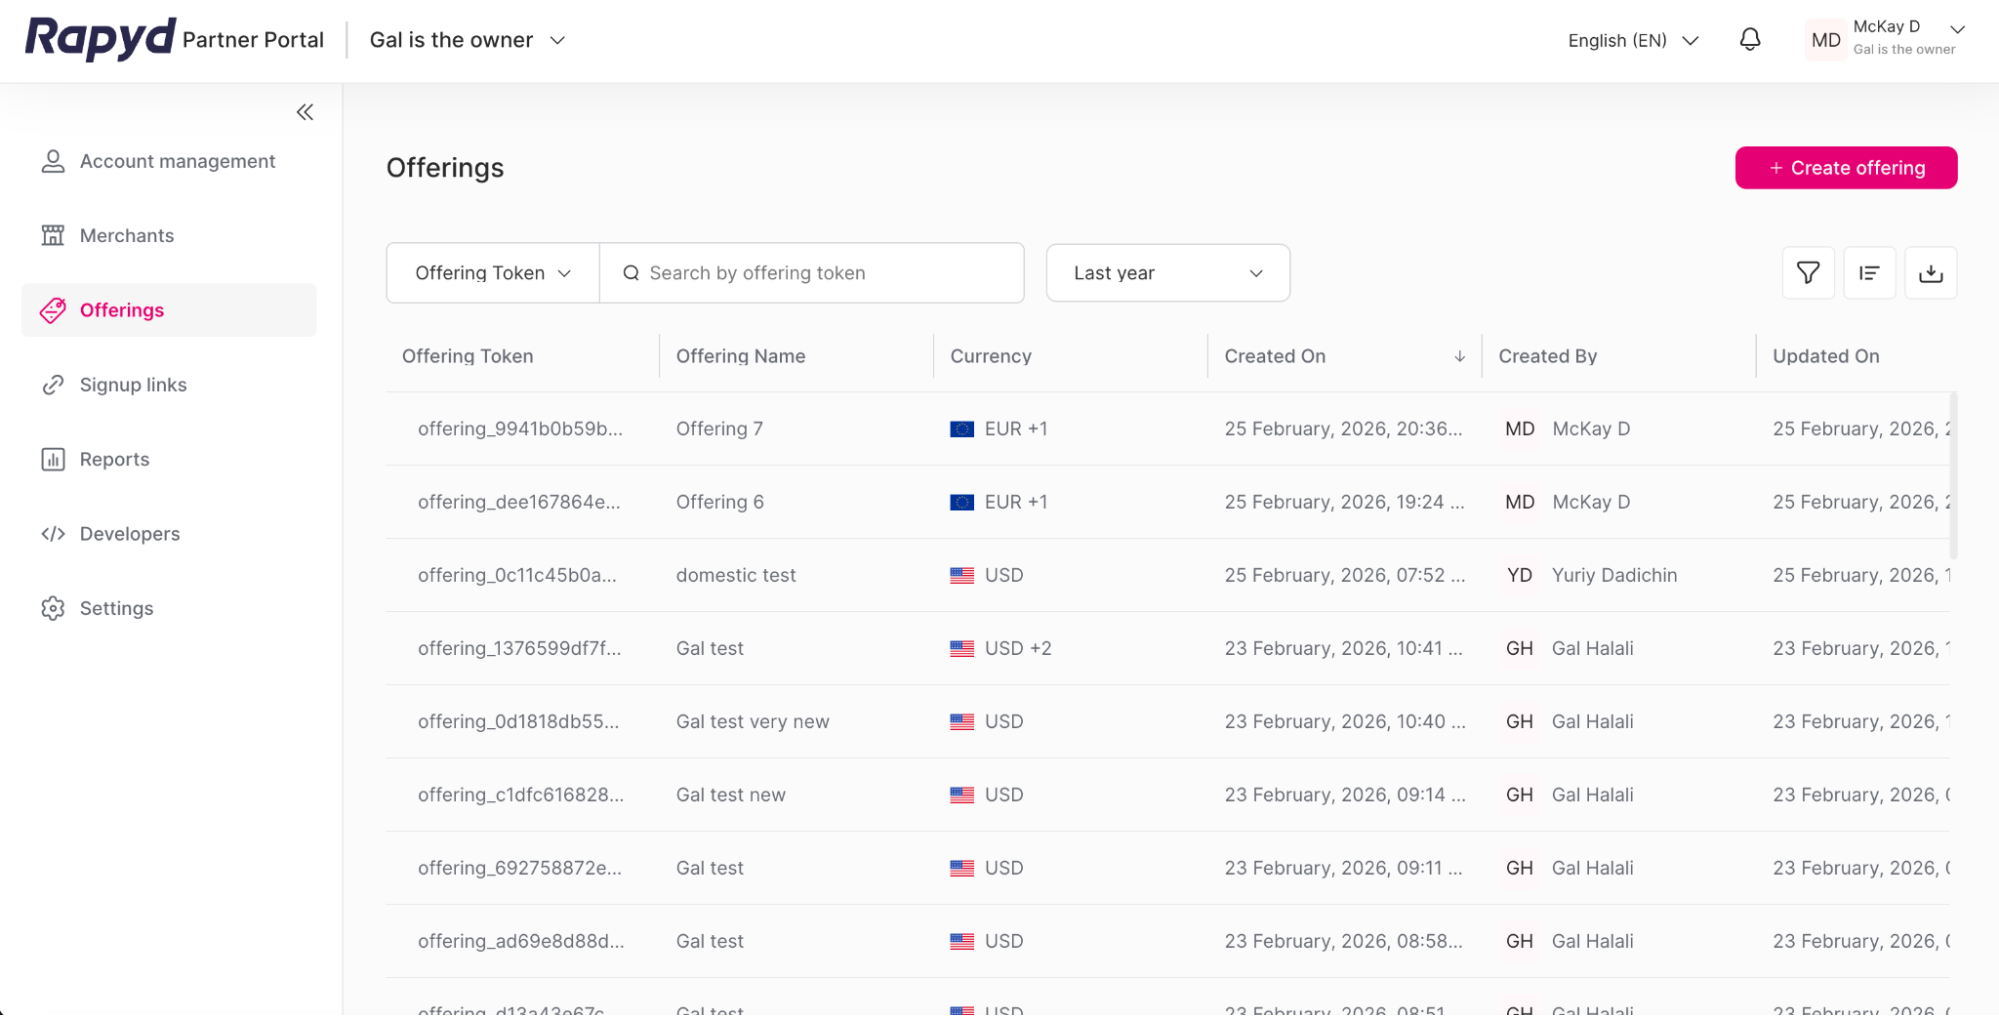The width and height of the screenshot is (1999, 1016).
Task: Click the Developers code icon
Action: pos(52,533)
